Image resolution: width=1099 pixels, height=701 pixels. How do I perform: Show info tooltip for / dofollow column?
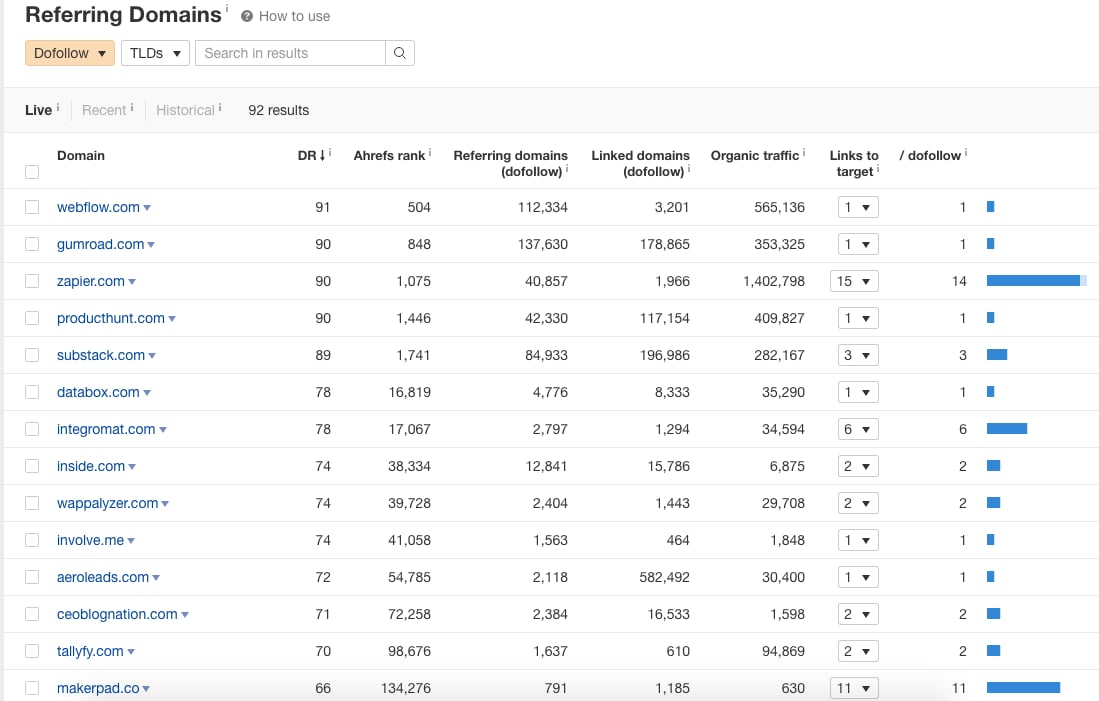966,152
